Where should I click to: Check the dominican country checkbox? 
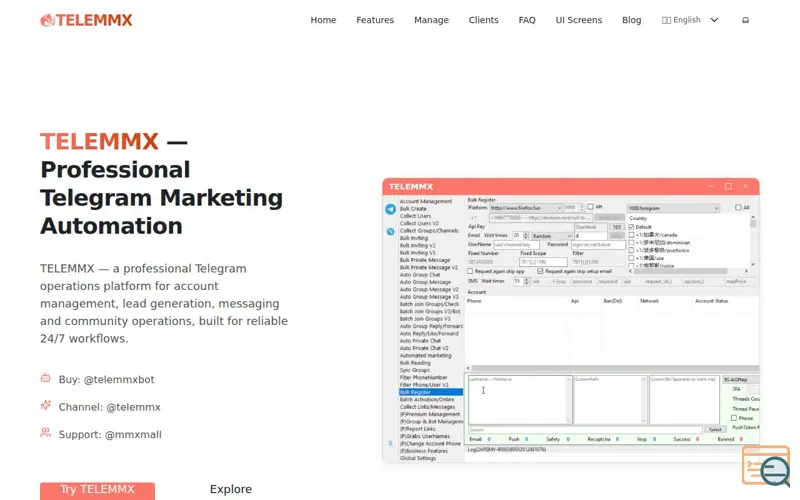click(631, 242)
